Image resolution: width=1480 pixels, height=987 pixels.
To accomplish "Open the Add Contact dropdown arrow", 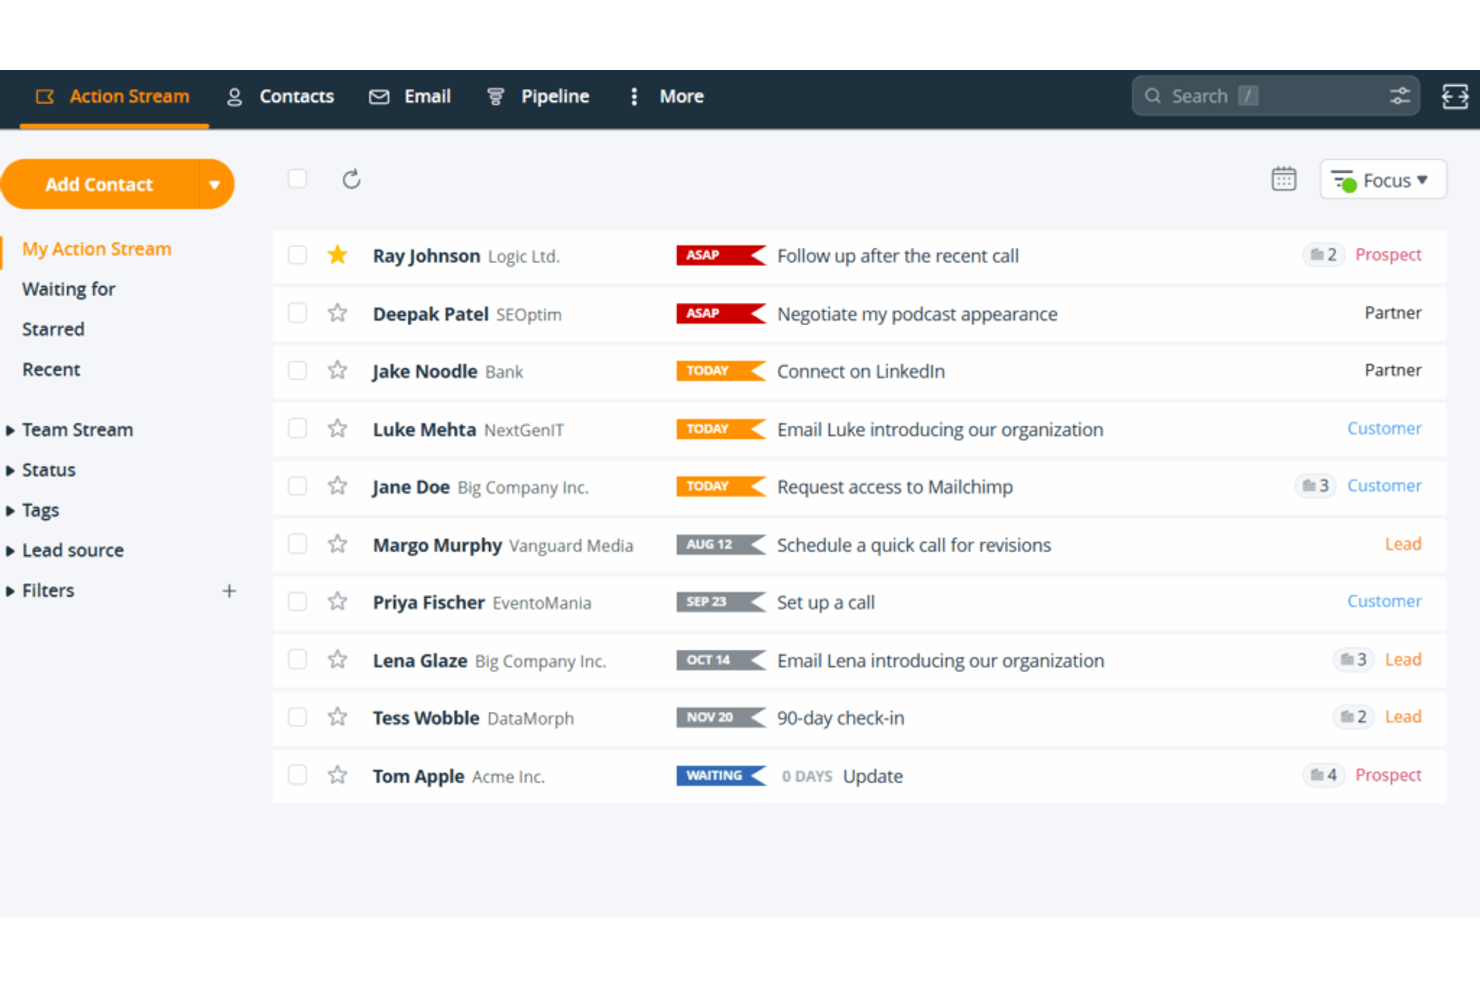I will point(215,184).
